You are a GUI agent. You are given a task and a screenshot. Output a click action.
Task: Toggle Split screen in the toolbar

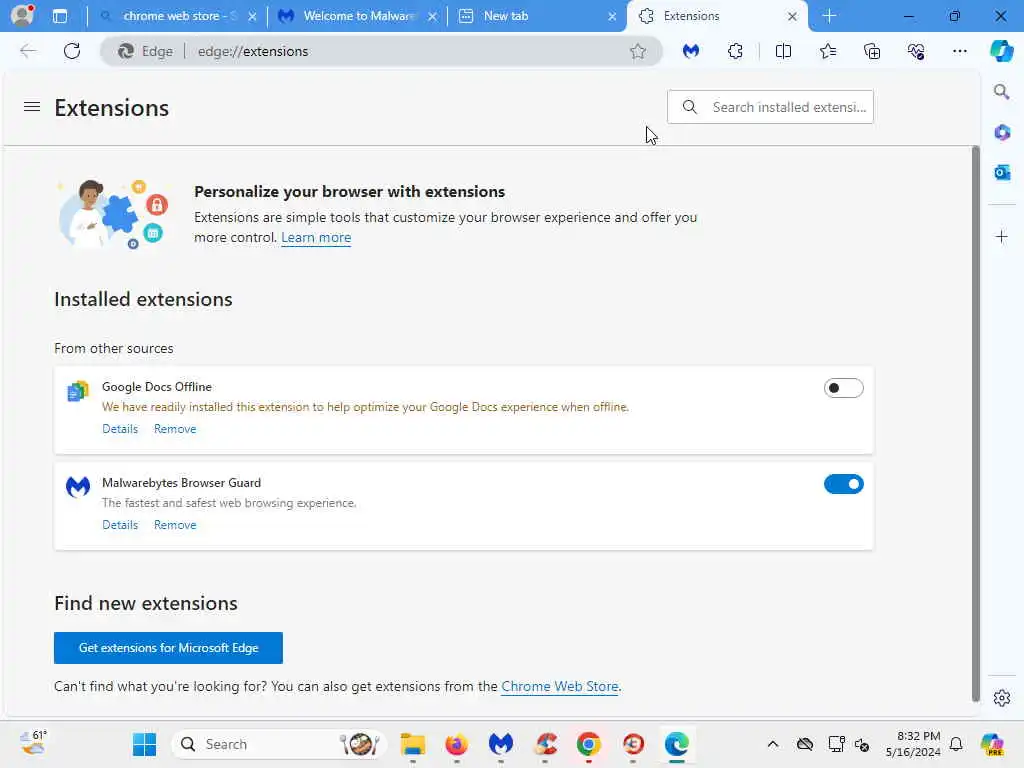click(x=783, y=51)
